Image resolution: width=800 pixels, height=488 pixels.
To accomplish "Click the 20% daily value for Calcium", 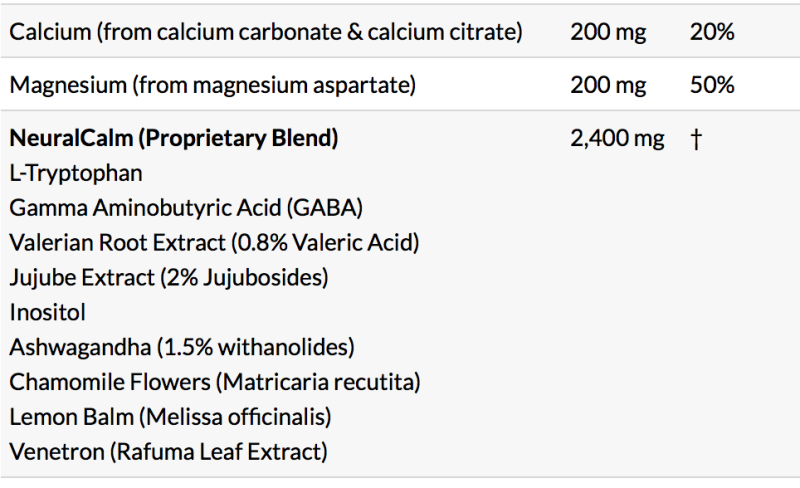I will (712, 32).
